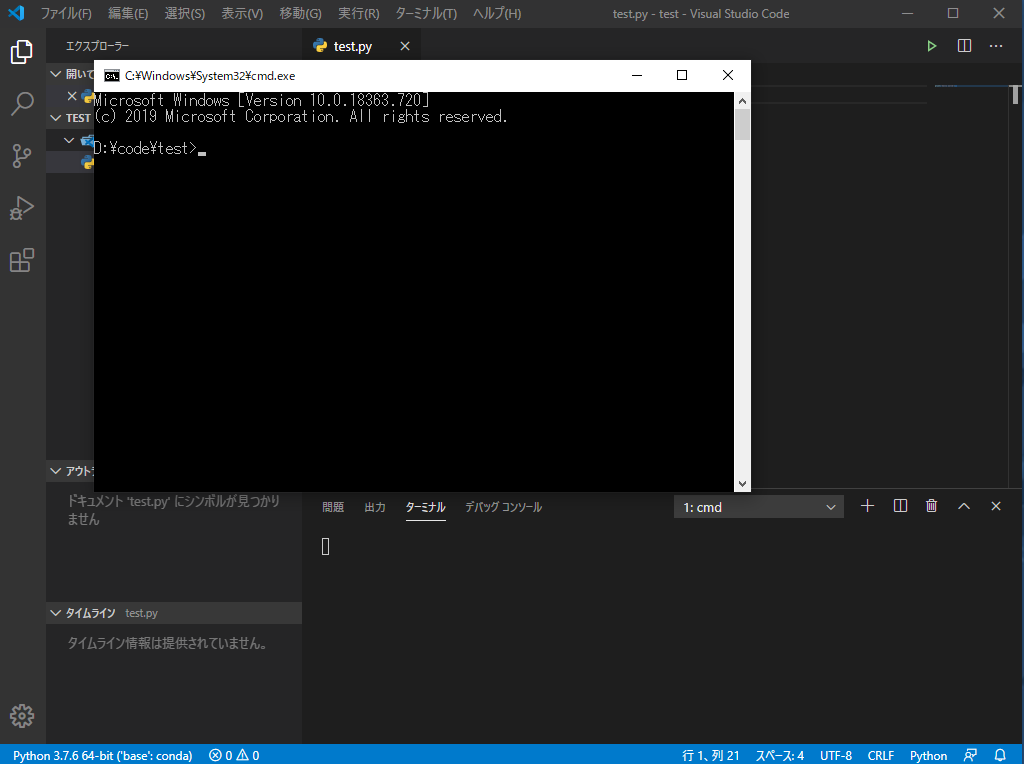Create a new terminal with plus icon
Screen dimensions: 1024x764
pos(867,506)
